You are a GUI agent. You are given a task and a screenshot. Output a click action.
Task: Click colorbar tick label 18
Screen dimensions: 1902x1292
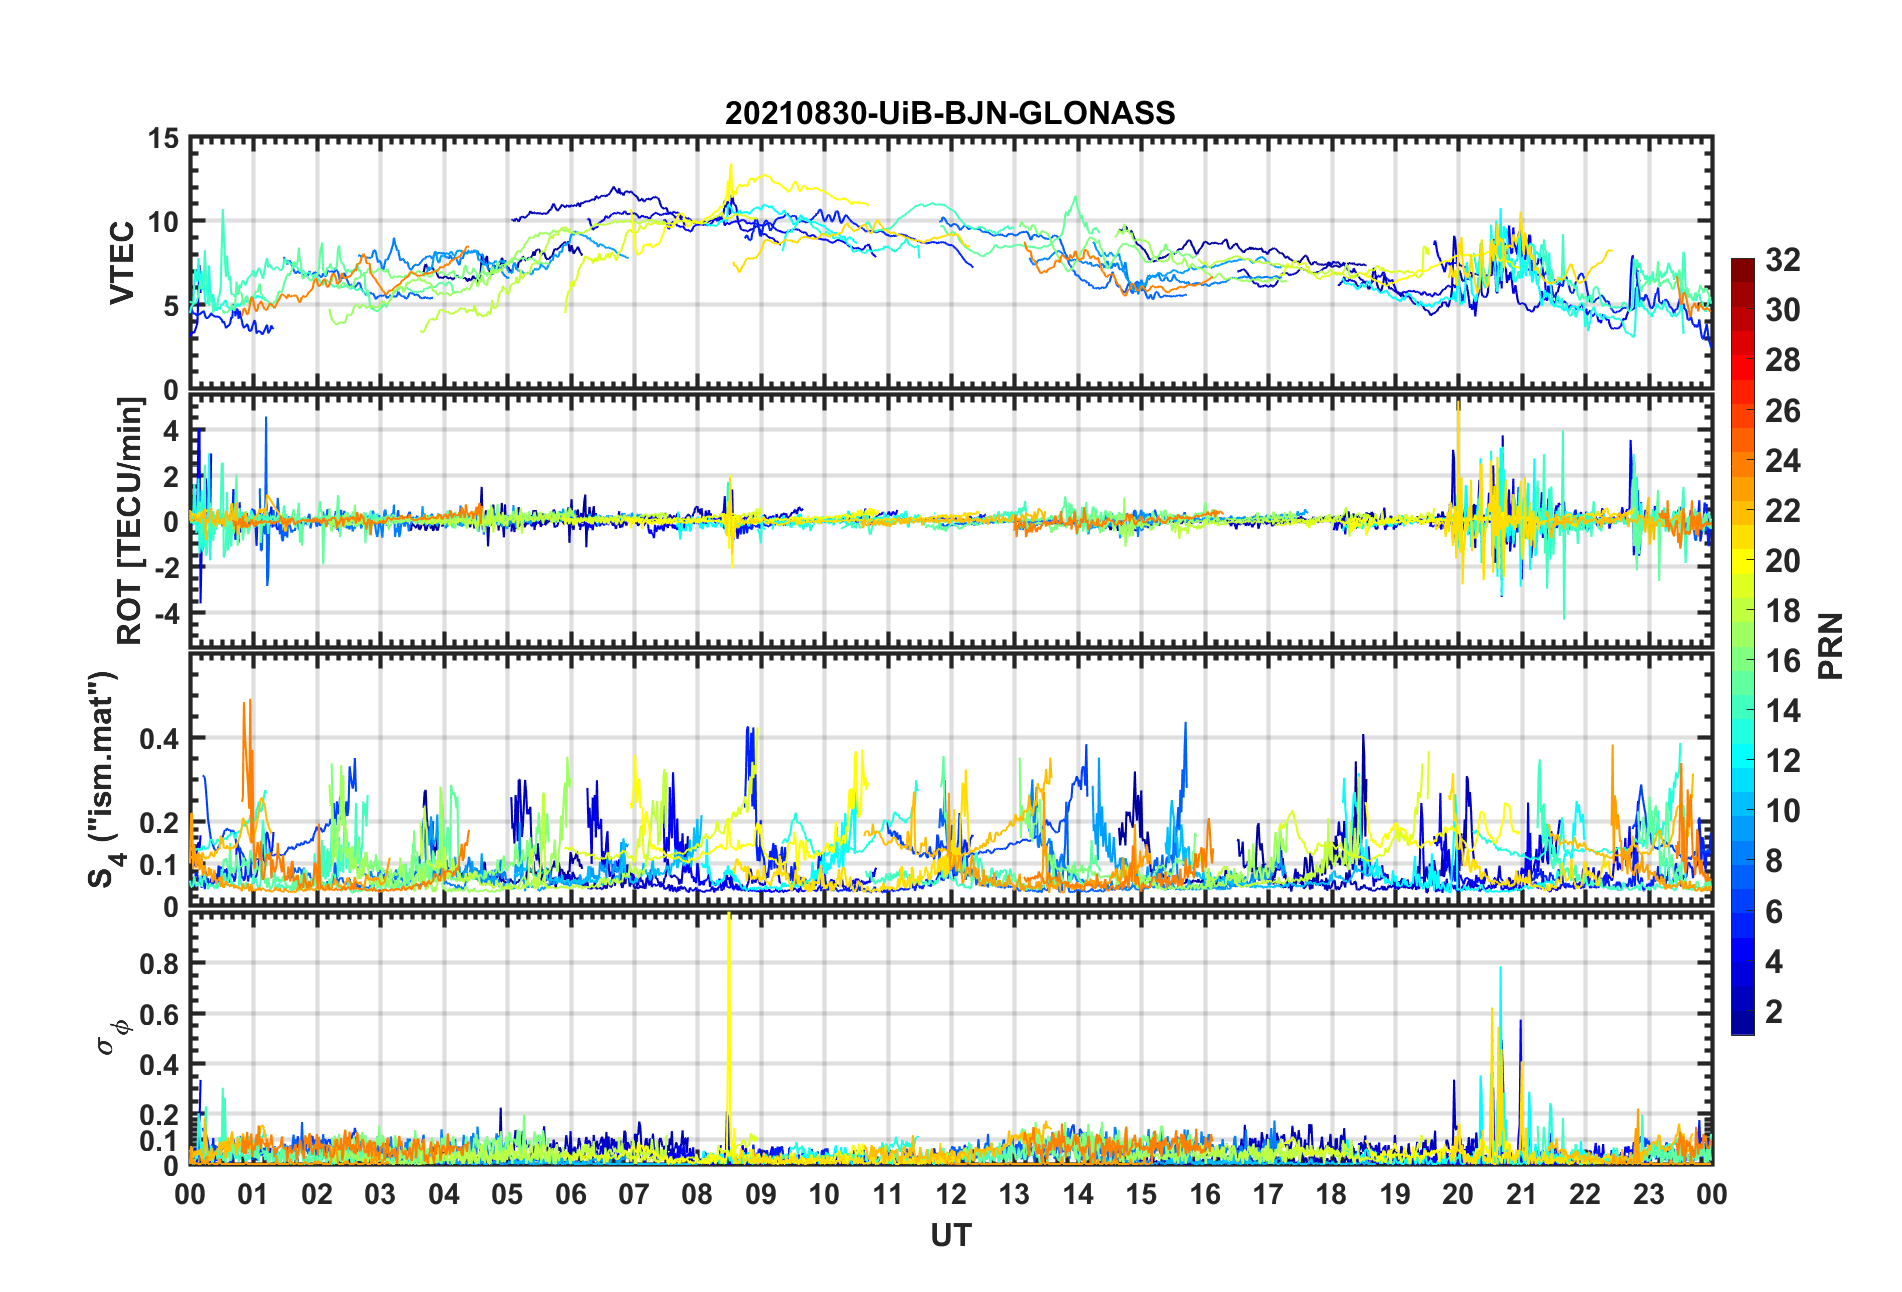point(1783,610)
